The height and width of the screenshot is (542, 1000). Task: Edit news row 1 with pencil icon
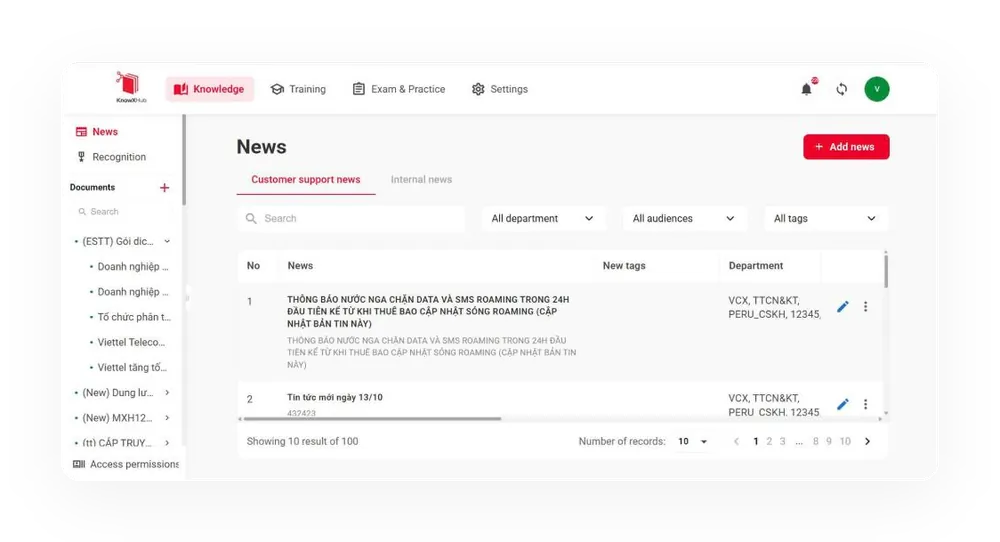pyautogui.click(x=842, y=307)
